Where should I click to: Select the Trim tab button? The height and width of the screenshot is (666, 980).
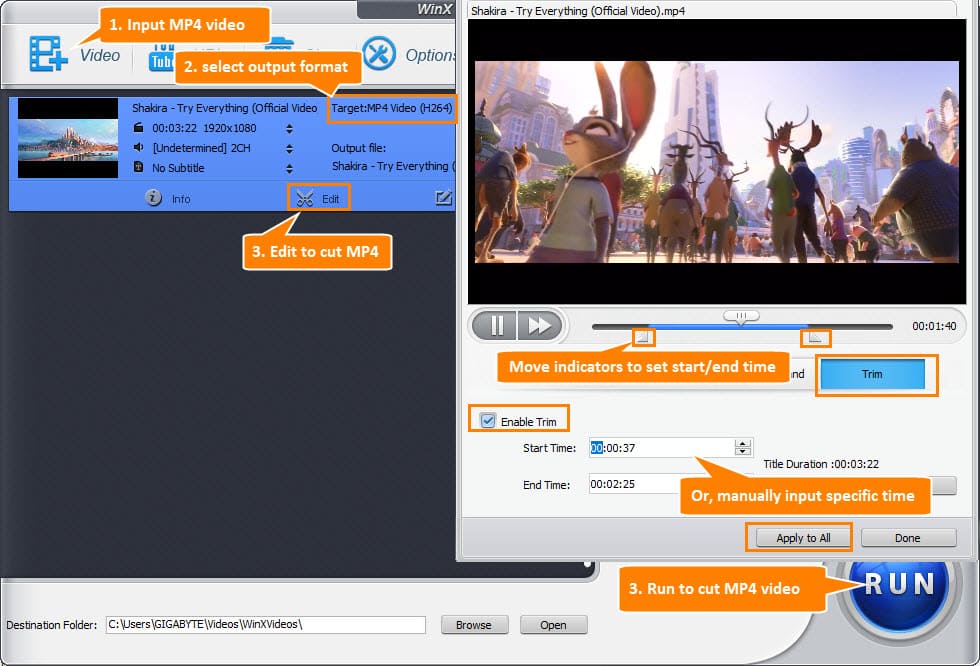click(x=872, y=374)
